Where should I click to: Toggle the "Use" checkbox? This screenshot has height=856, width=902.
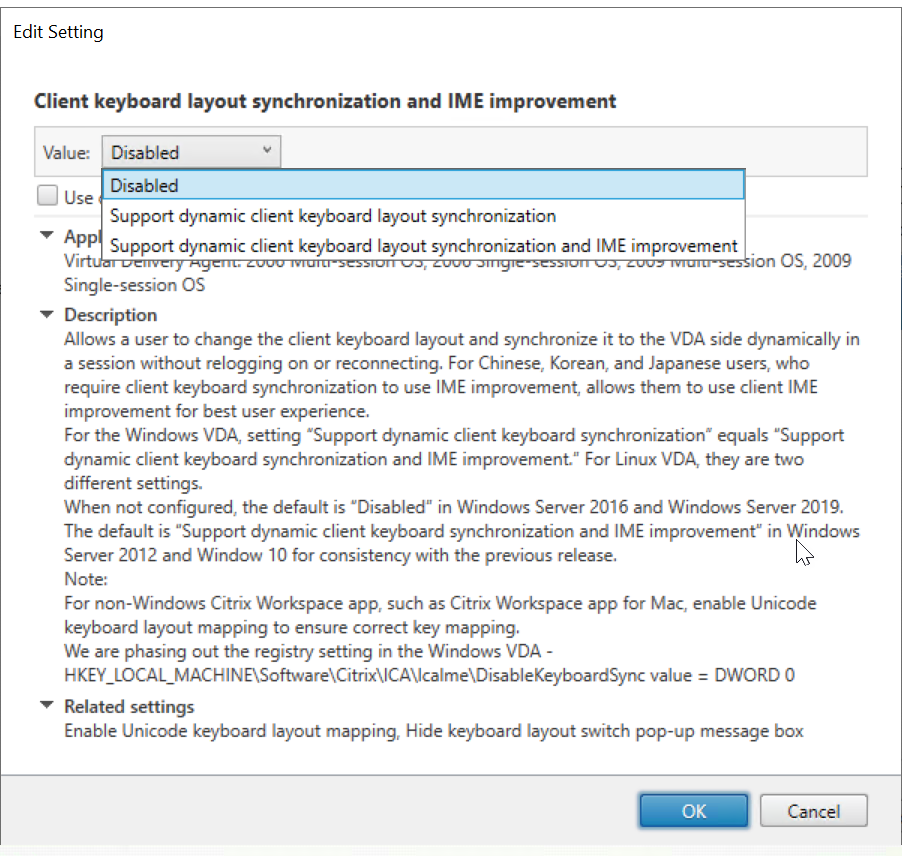(47, 195)
